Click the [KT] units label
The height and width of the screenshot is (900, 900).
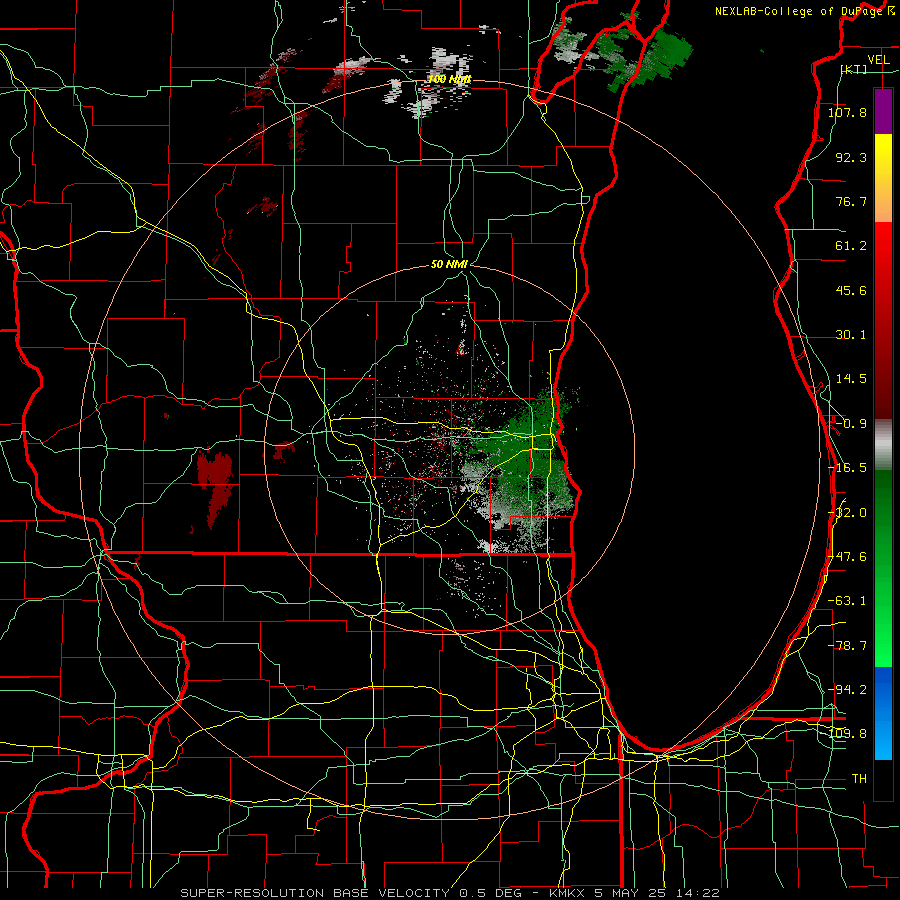click(x=853, y=69)
